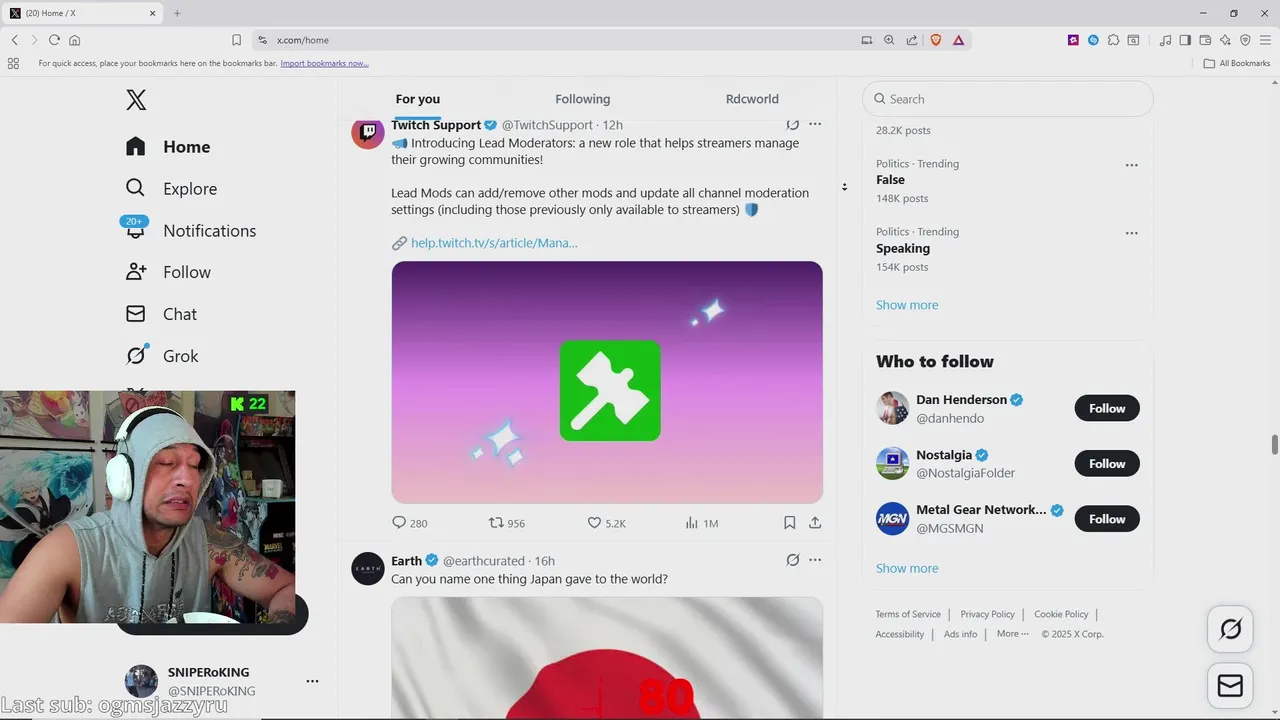Switch to the For you tab
1280x720 pixels.
click(x=418, y=99)
